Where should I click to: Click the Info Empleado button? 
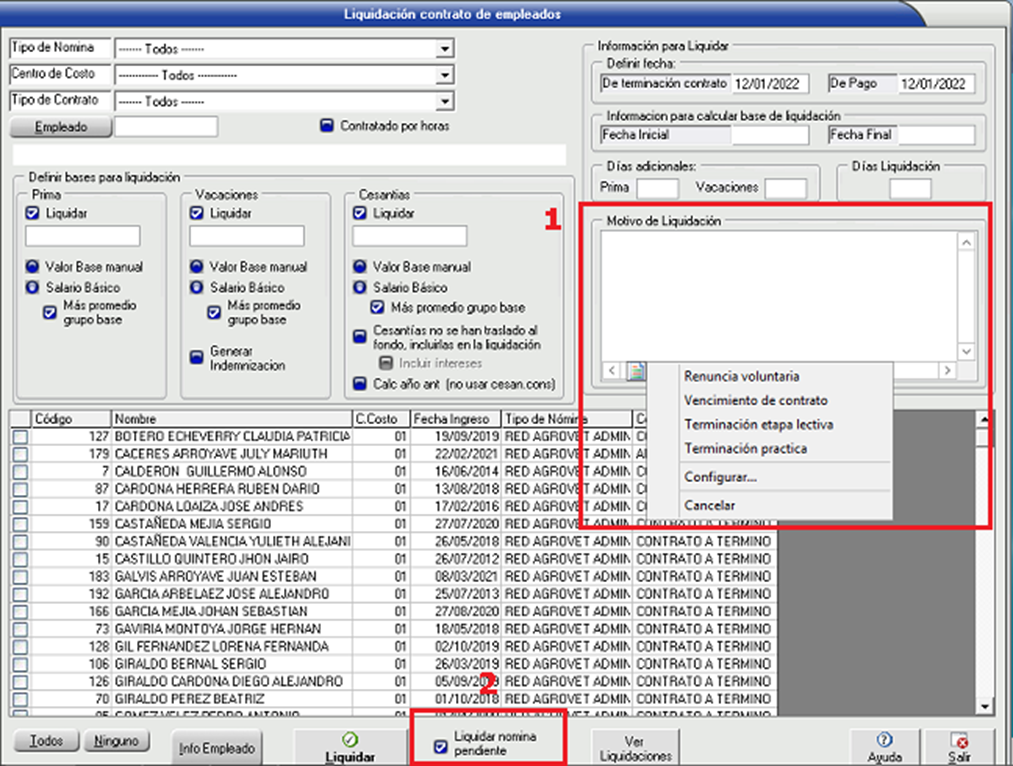[x=217, y=747]
